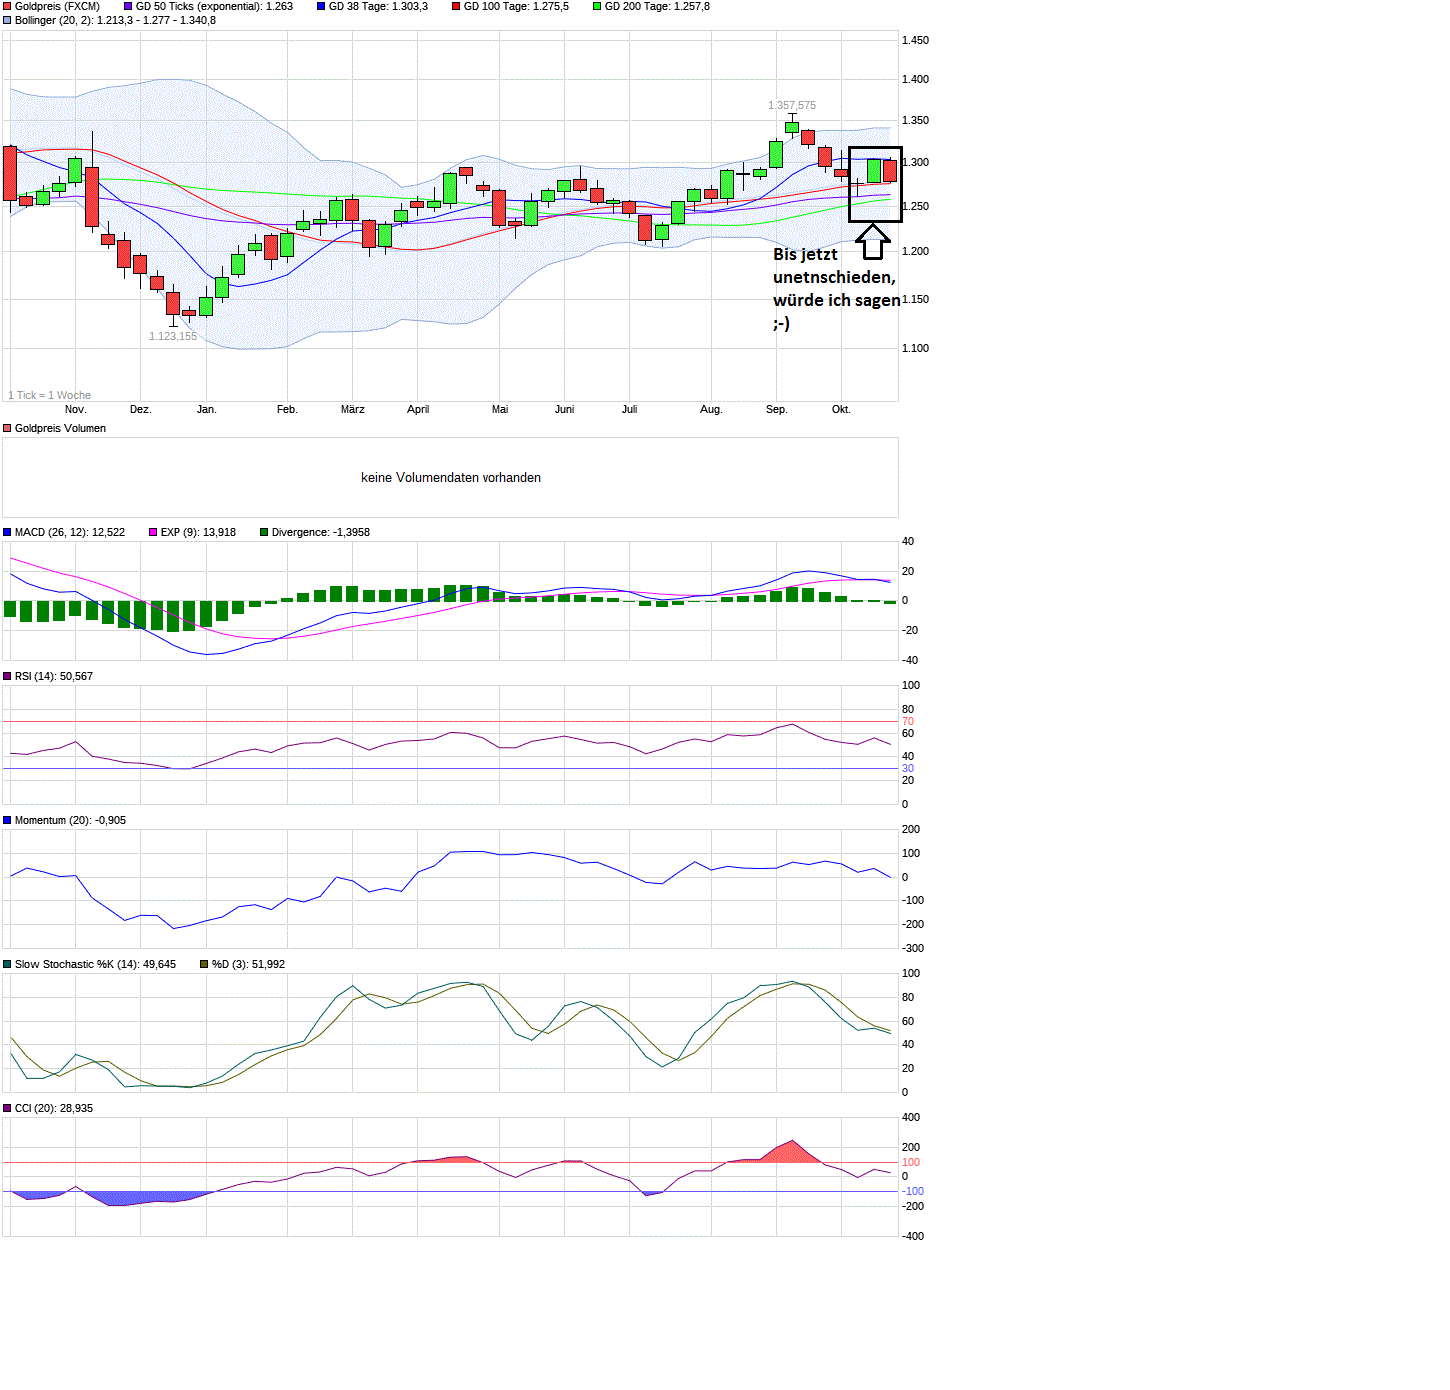The width and height of the screenshot is (1450, 1390).
Task: Click the Goldpreis (FXCM) legend icon
Action: click(x=7, y=6)
